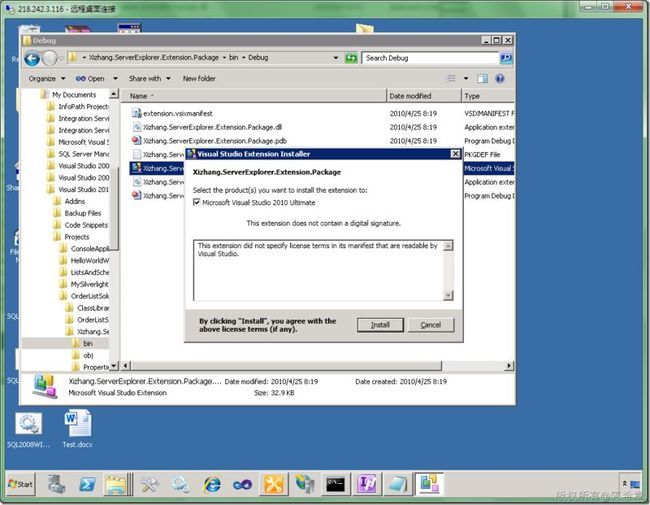This screenshot has width=650, height=505.
Task: Select the obj folder in tree
Action: point(88,355)
